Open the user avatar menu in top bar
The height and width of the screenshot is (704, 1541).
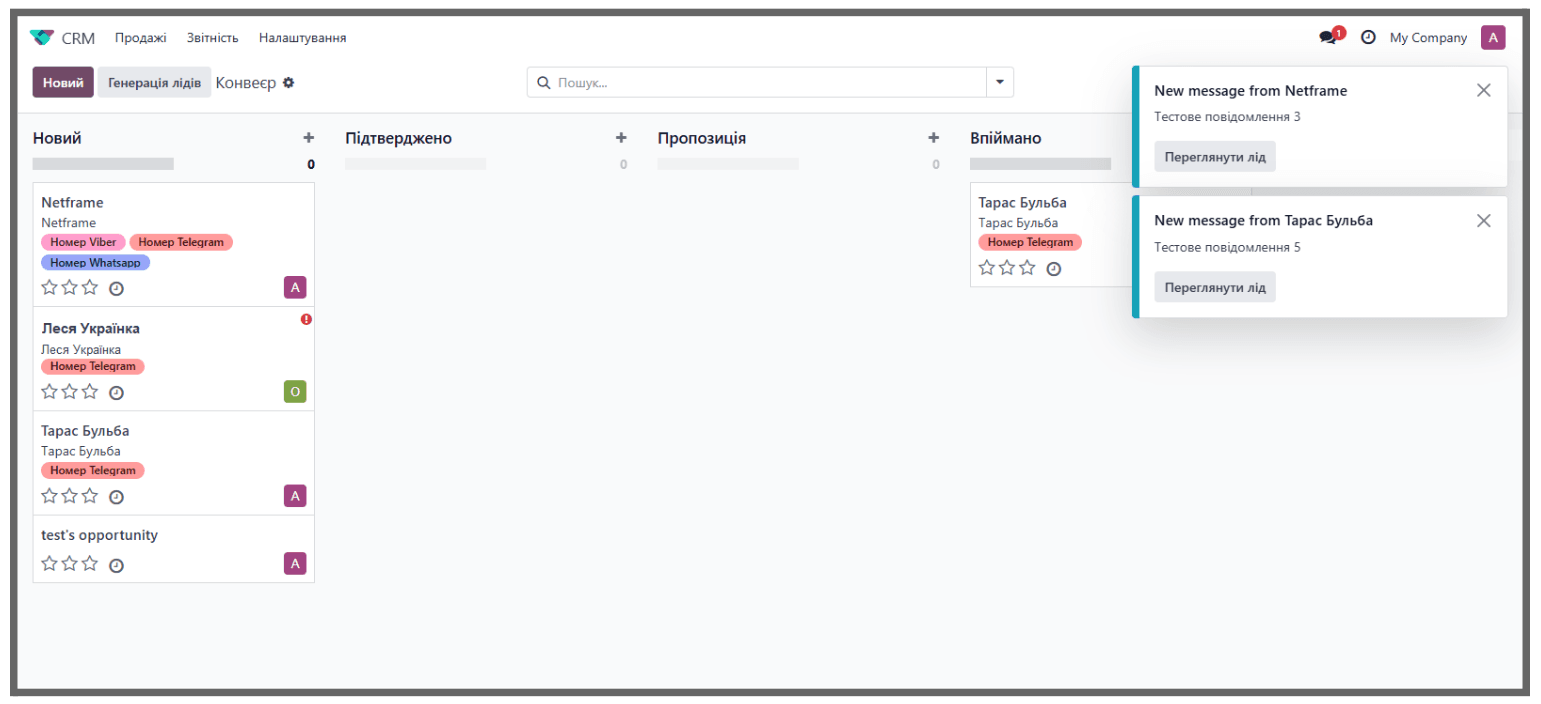[x=1493, y=38]
